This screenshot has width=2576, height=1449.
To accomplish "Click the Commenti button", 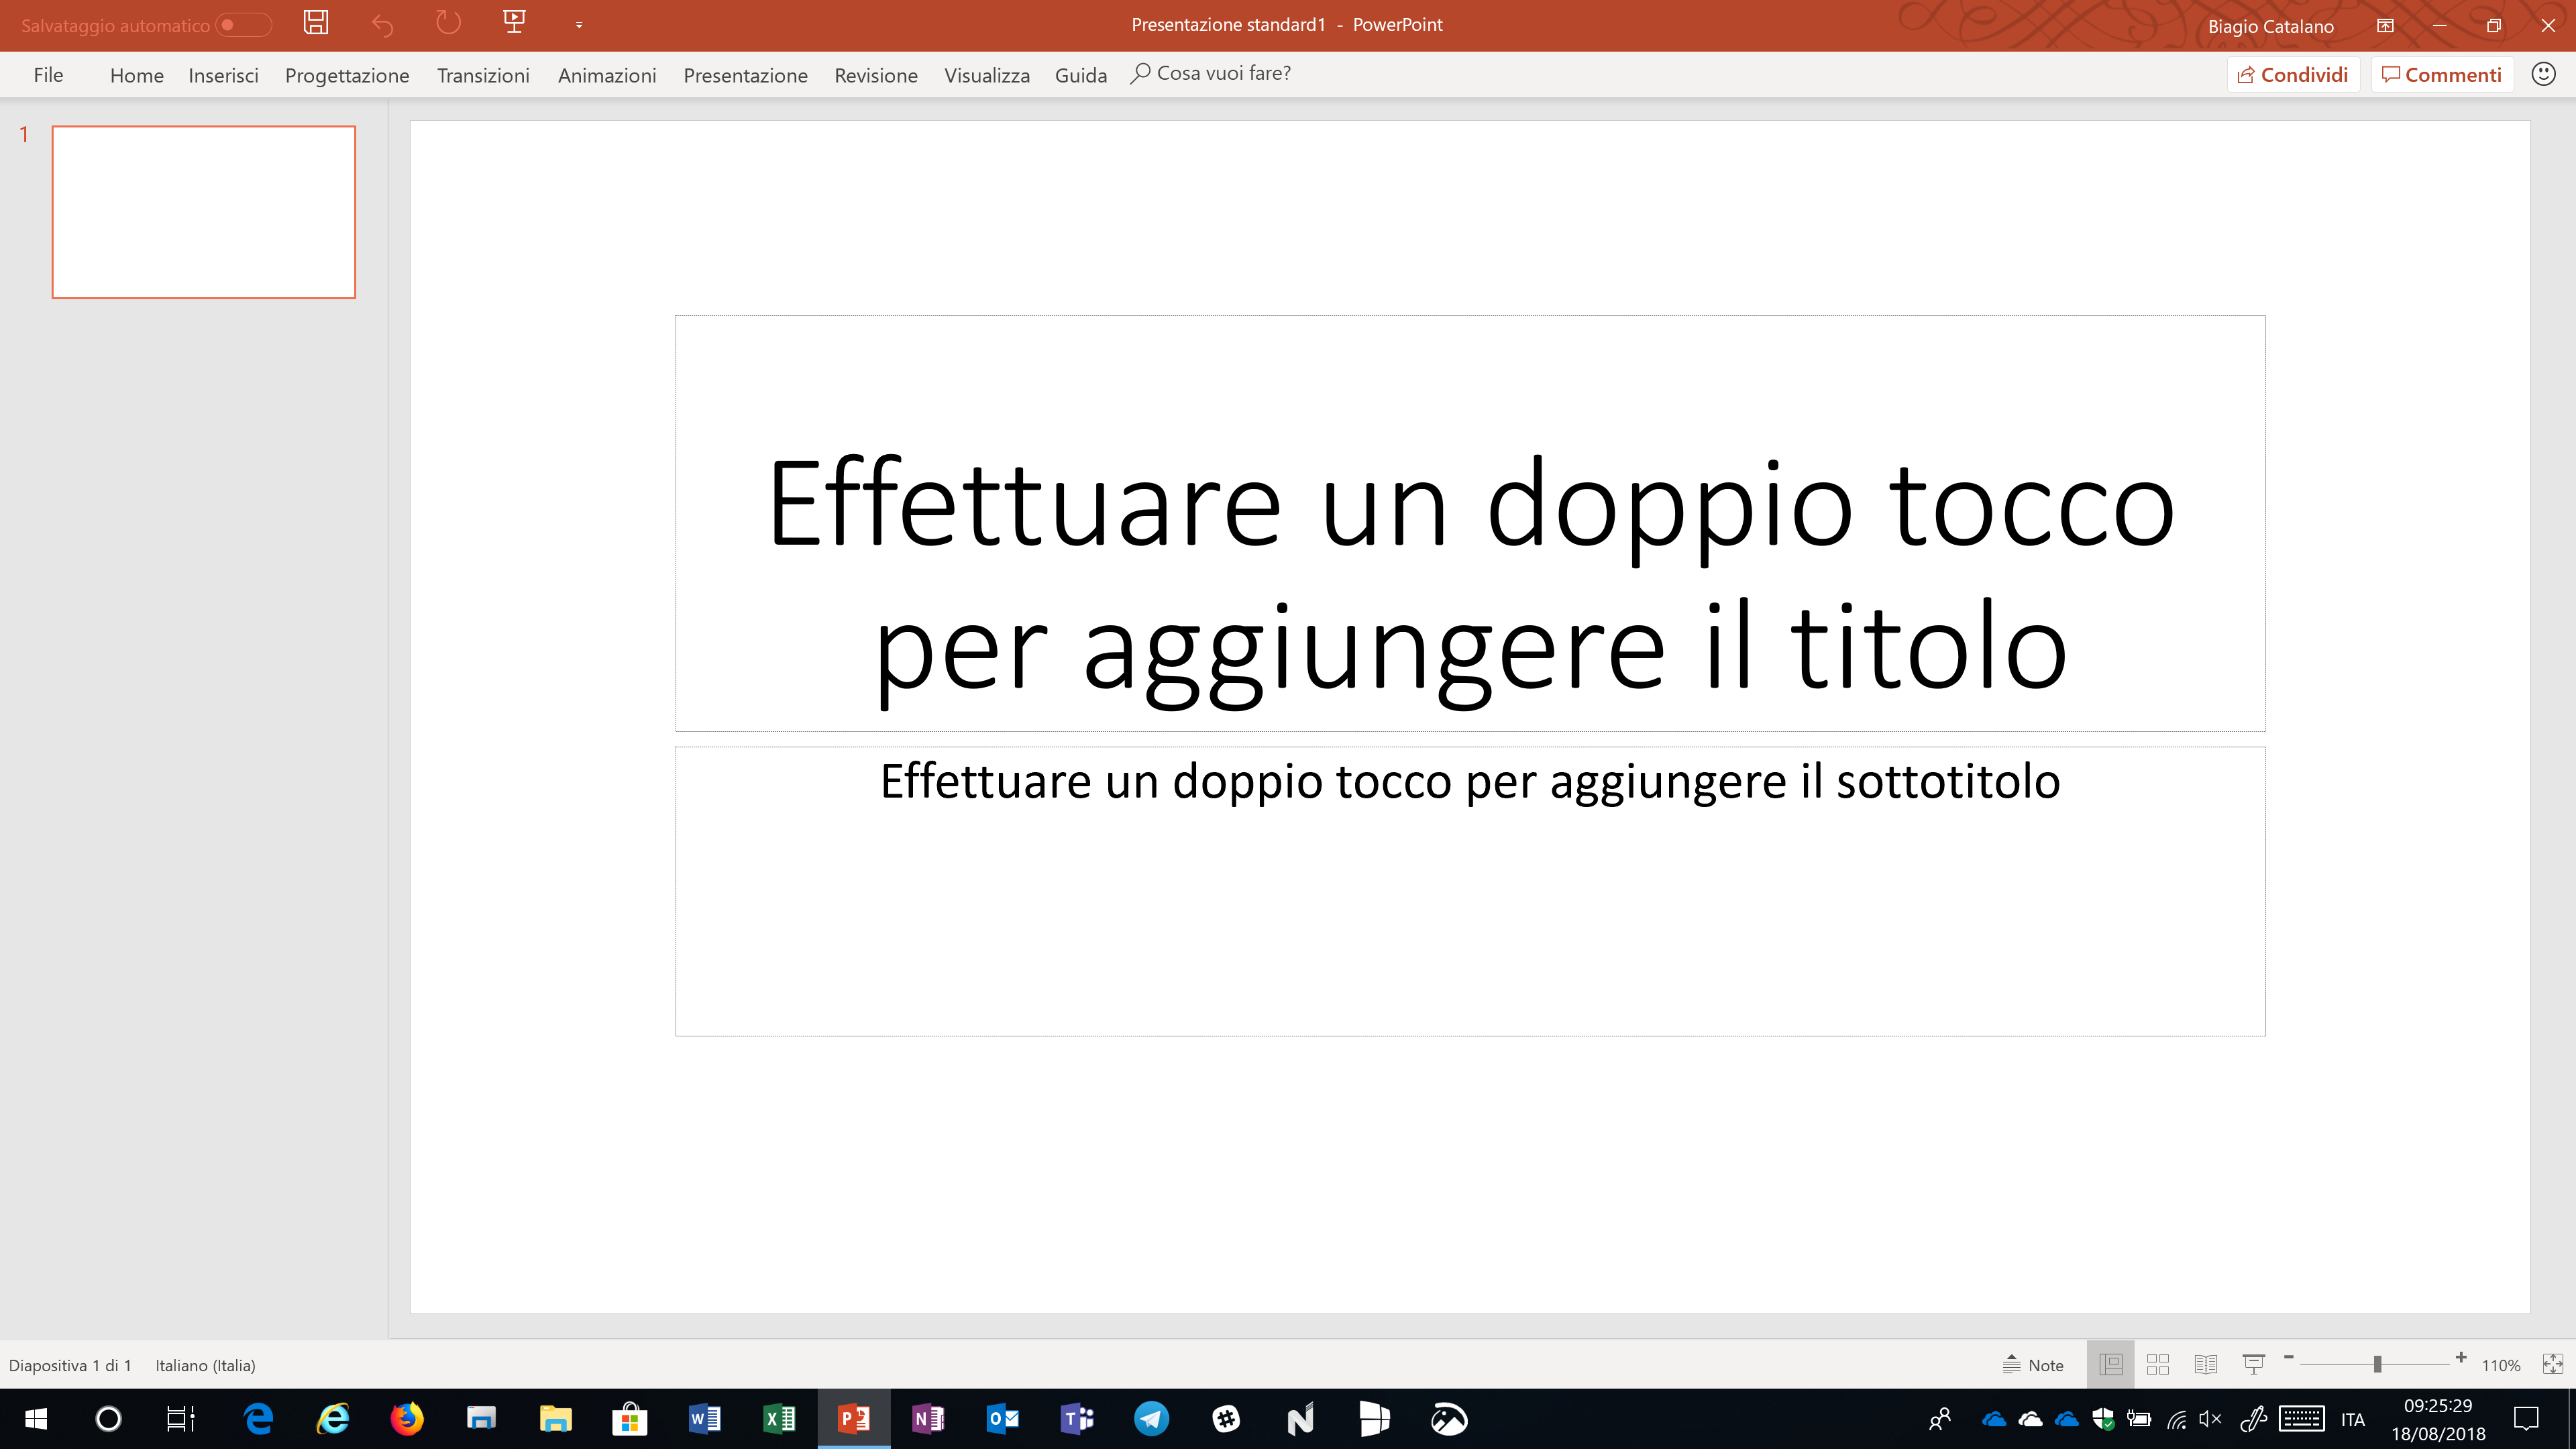I will coord(2442,75).
